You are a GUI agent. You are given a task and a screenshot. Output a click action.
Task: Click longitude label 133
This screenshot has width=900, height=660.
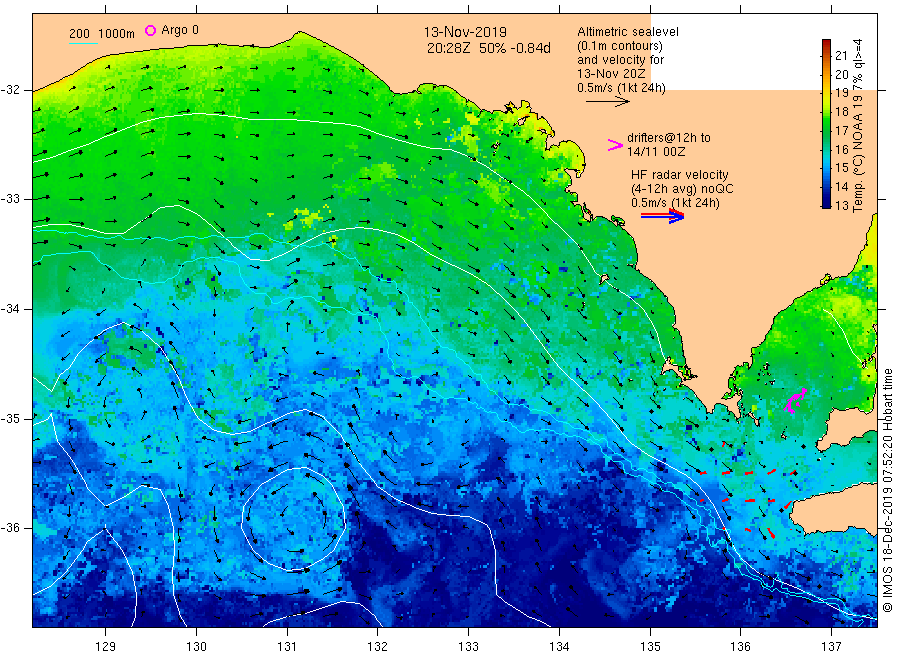[468, 647]
